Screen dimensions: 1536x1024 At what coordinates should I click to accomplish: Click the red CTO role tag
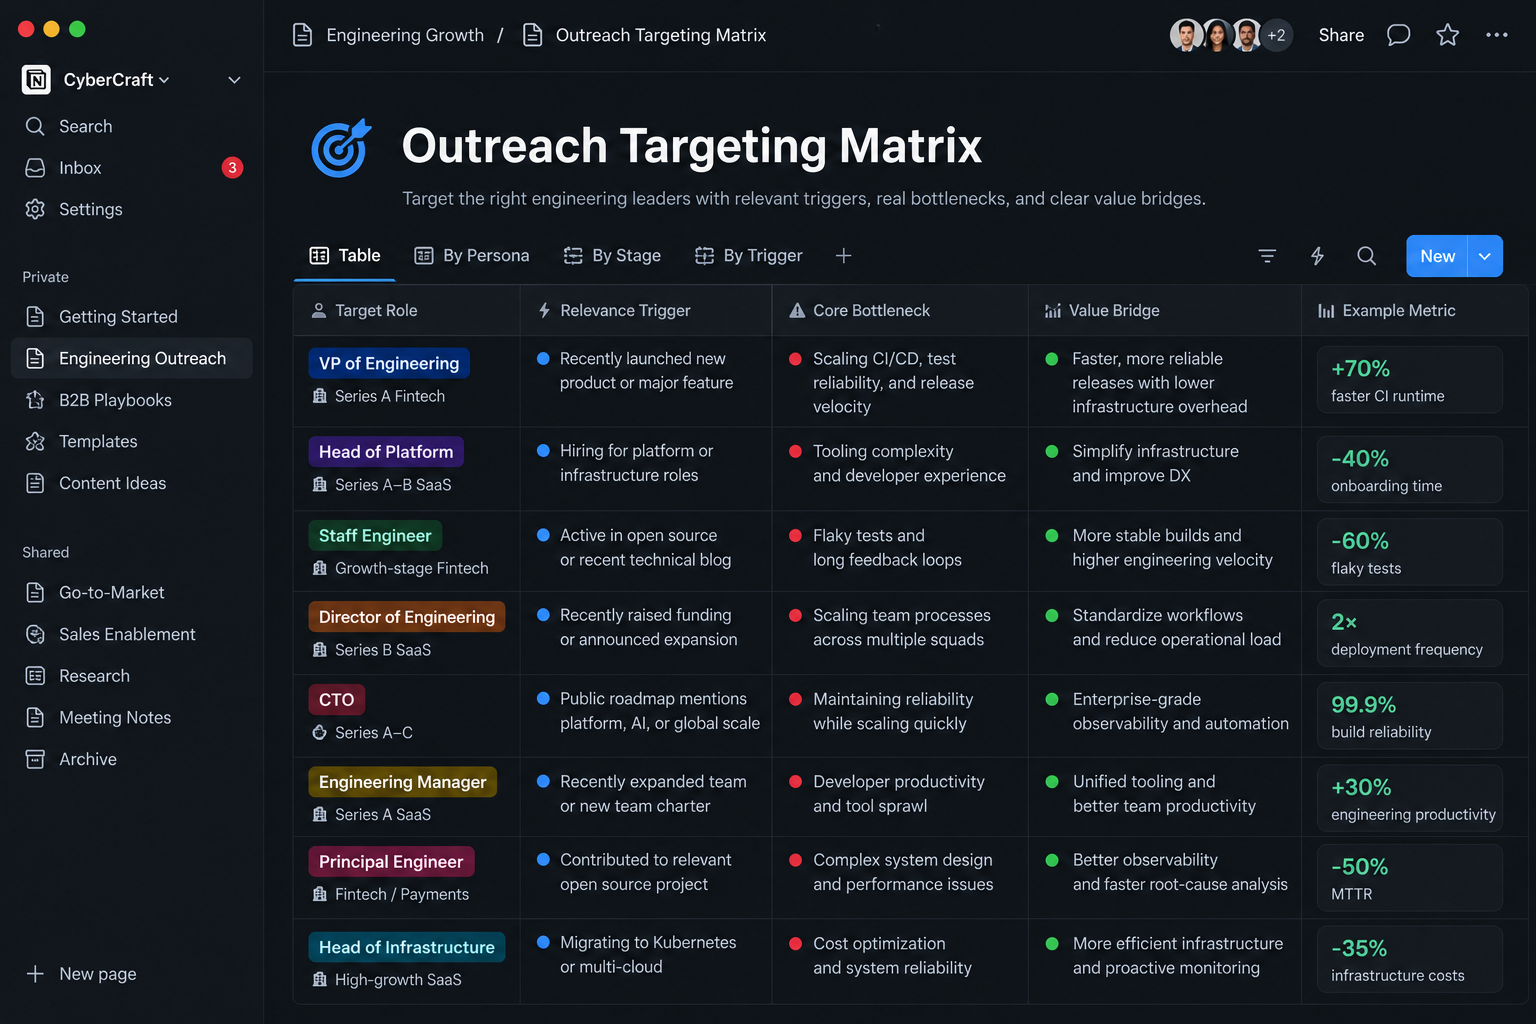[x=337, y=699]
